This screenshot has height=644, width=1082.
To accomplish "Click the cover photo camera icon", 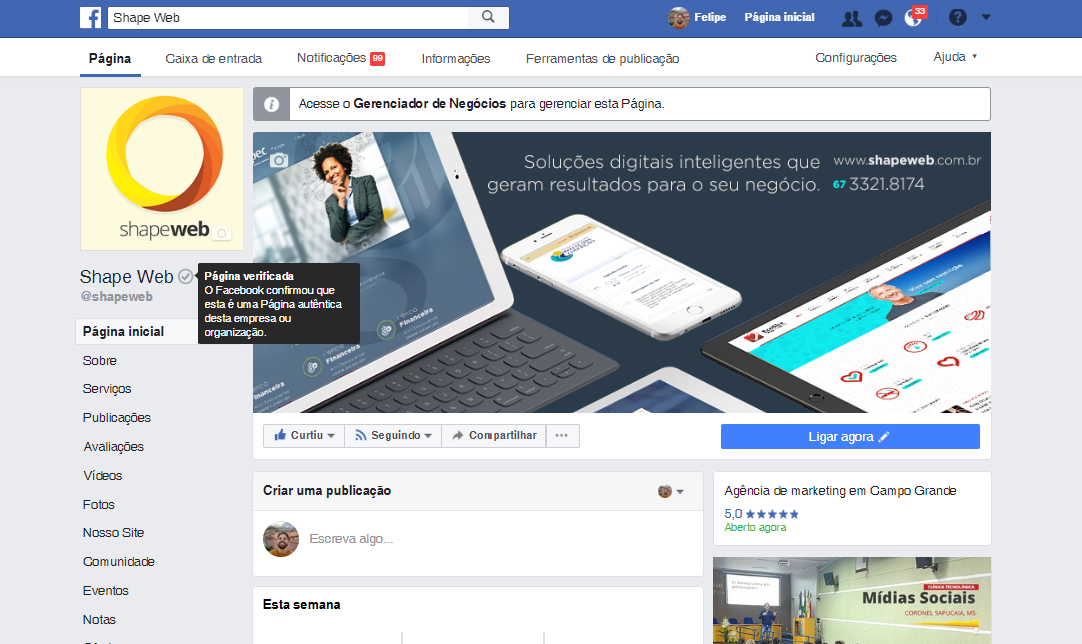I will tap(279, 160).
